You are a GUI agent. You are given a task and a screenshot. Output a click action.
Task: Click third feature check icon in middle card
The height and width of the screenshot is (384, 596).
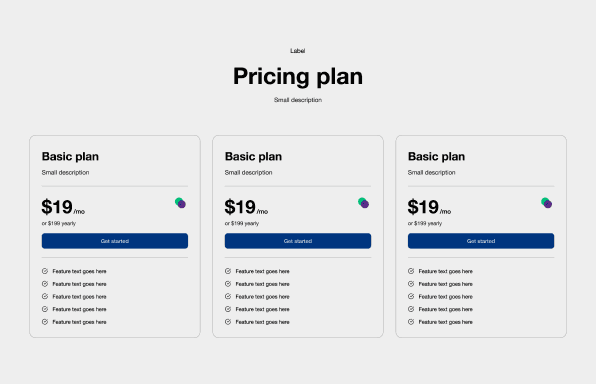pyautogui.click(x=228, y=297)
